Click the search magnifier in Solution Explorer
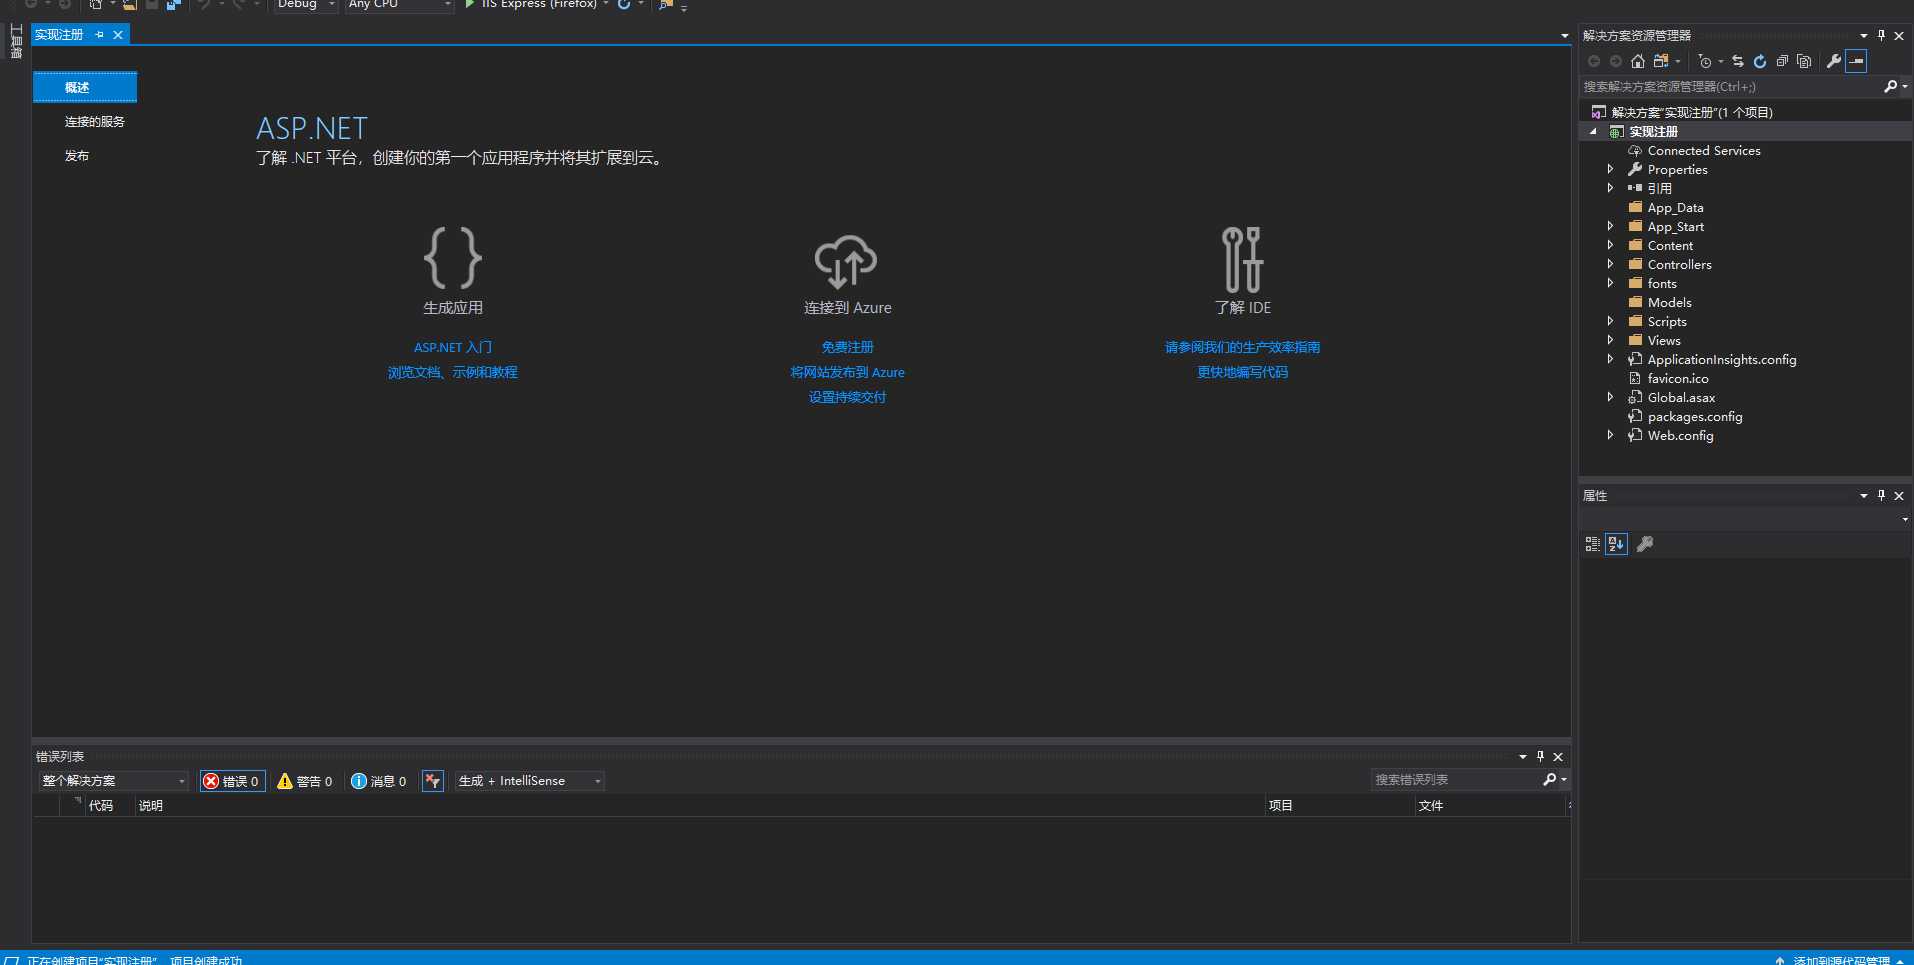This screenshot has width=1914, height=965. (1890, 87)
